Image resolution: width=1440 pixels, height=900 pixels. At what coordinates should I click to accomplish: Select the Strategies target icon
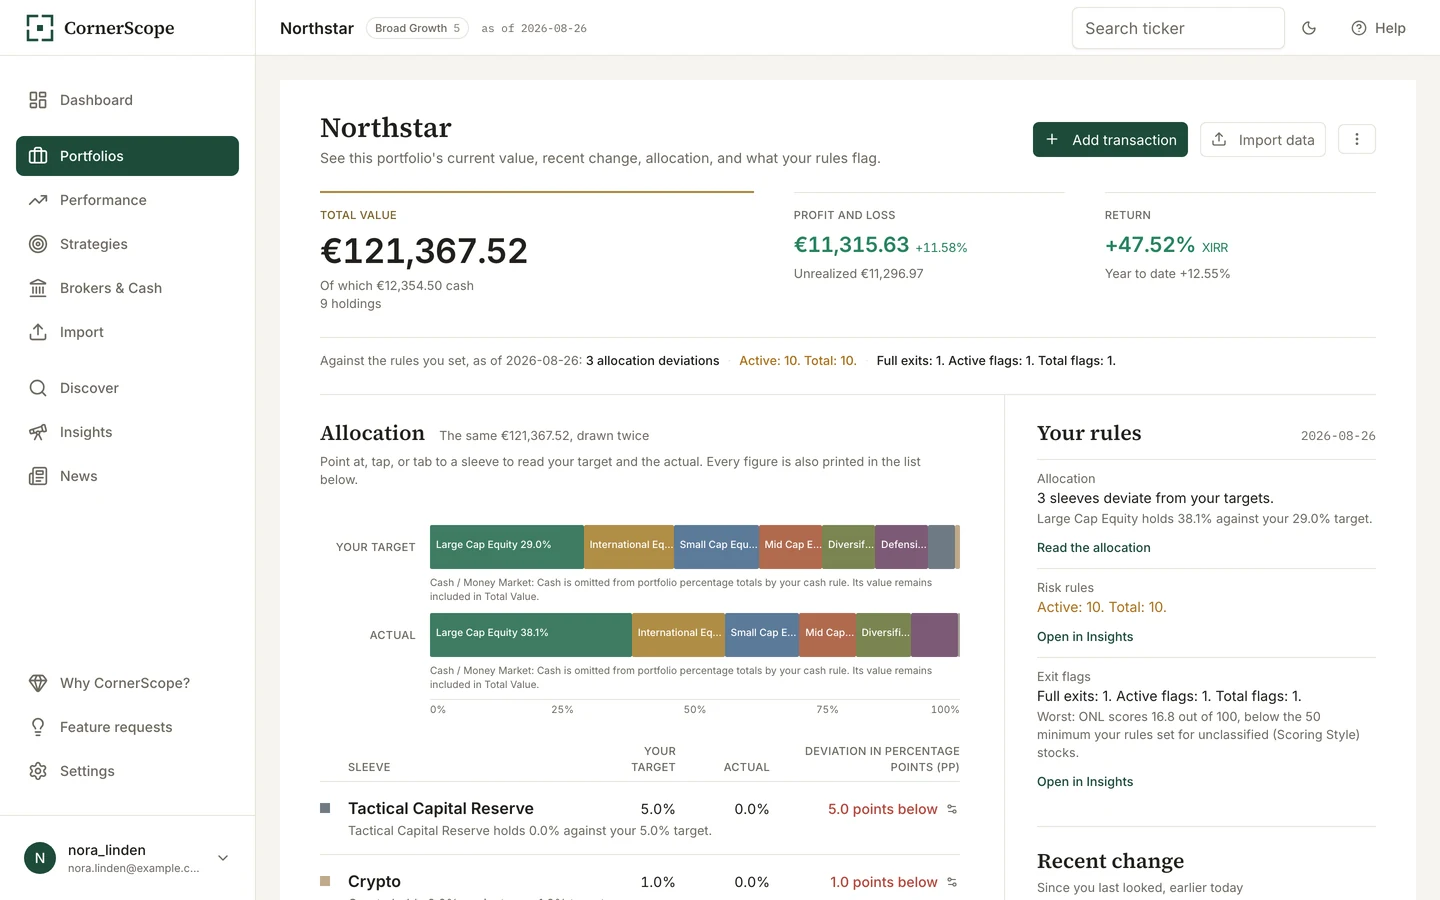coord(38,244)
